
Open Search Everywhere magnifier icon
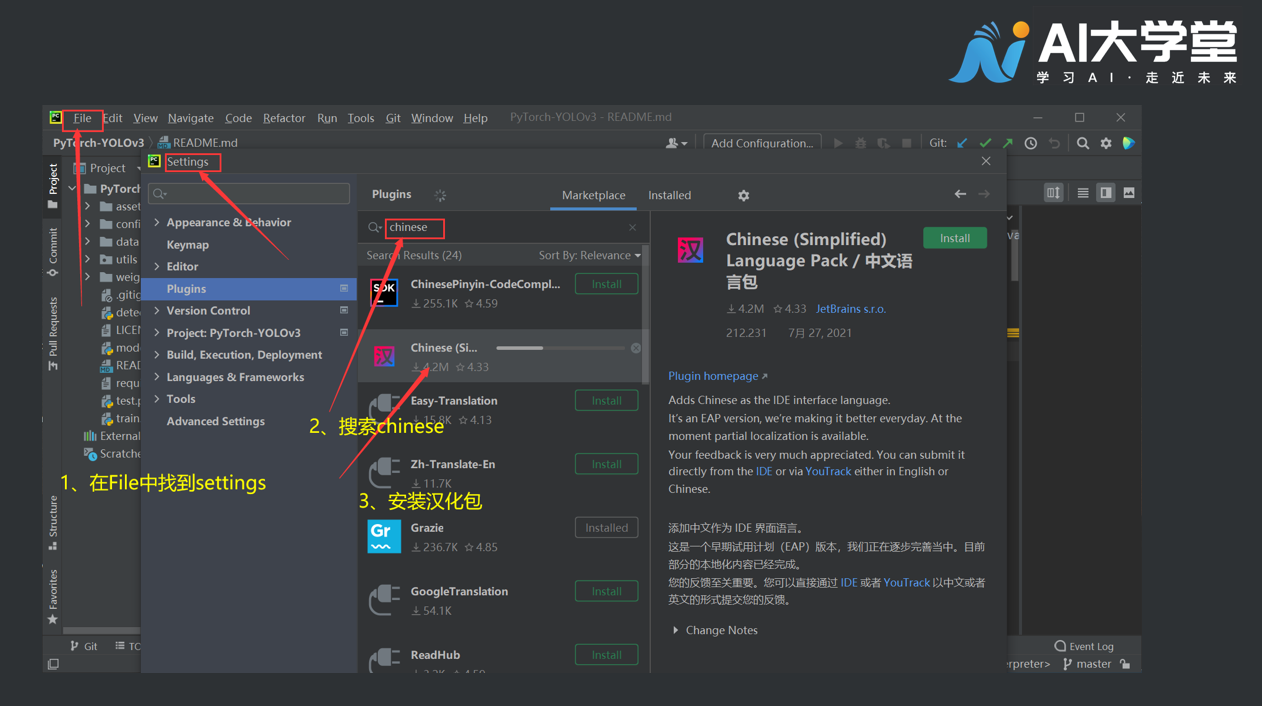[x=1083, y=143]
